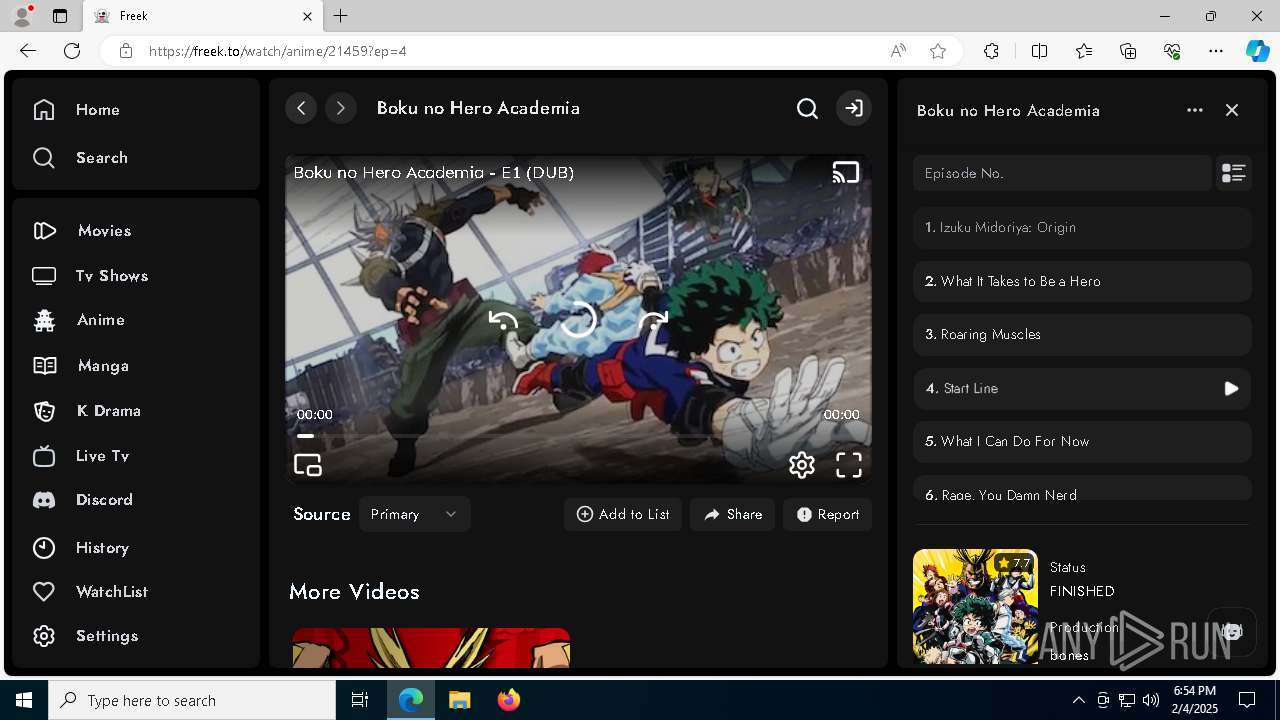Open File Explorer from taskbar

coord(459,700)
